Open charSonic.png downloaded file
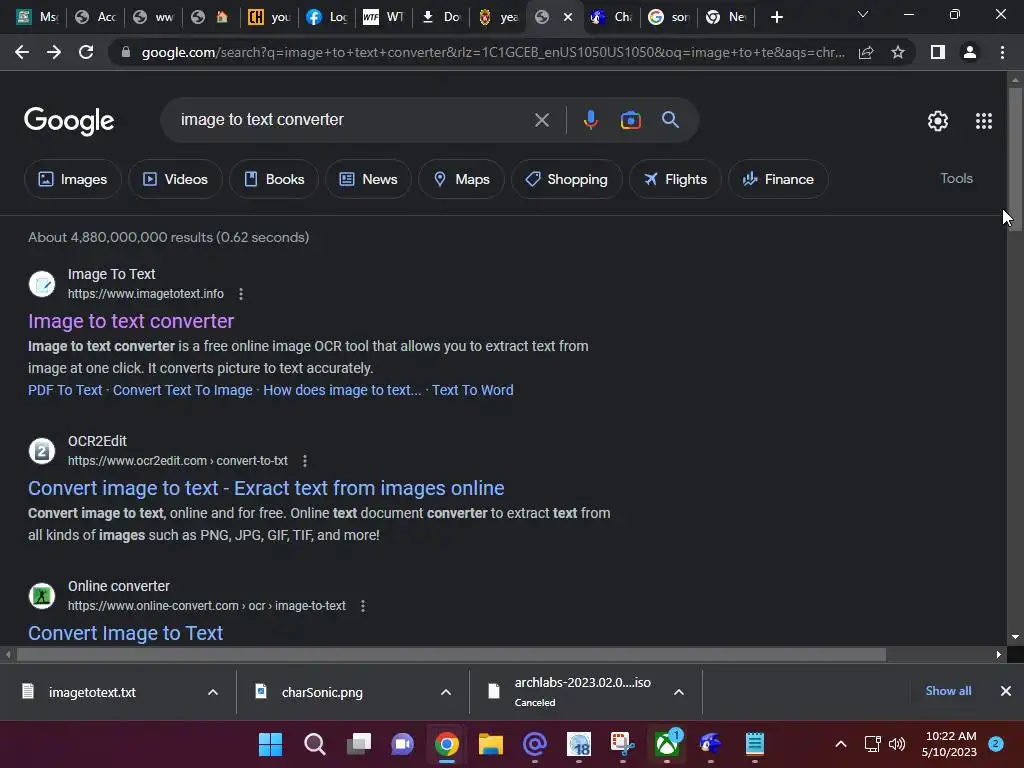This screenshot has height=768, width=1024. (x=321, y=692)
